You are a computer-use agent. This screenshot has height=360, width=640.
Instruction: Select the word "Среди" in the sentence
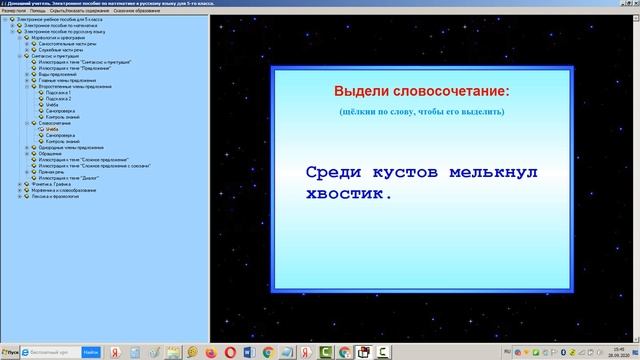333,172
